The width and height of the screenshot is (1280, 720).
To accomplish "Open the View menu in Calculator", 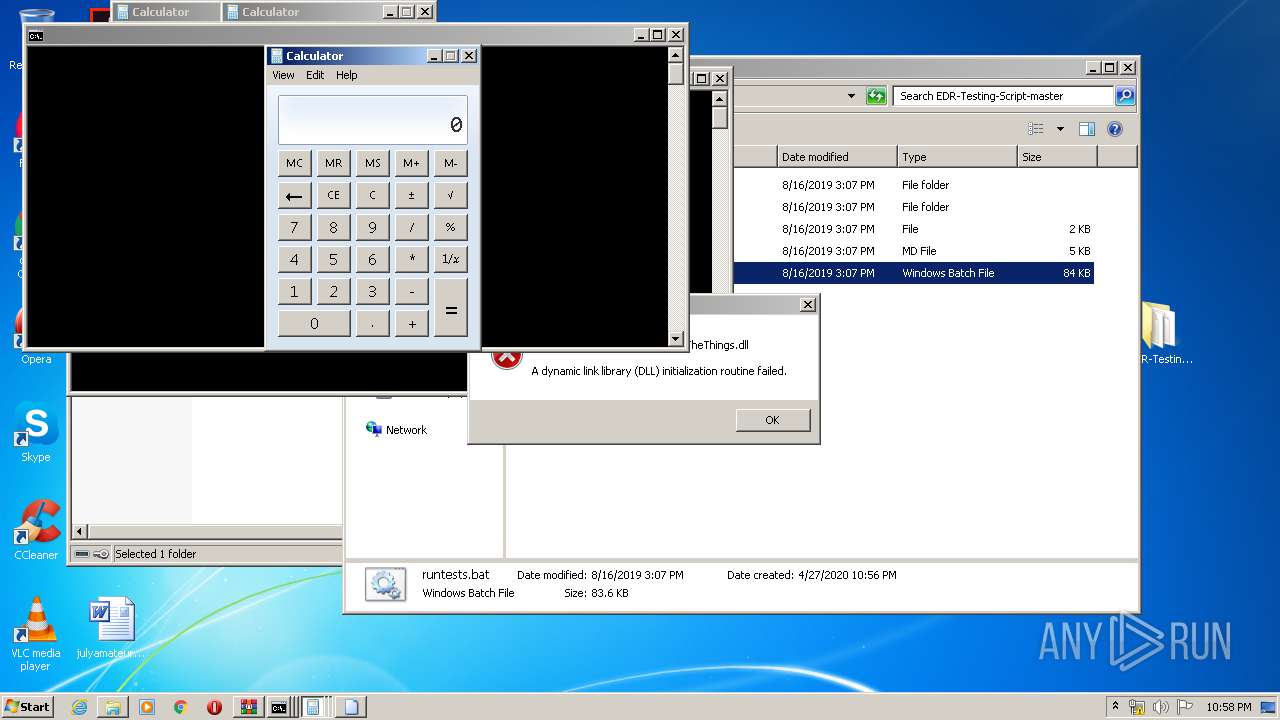I will coord(283,75).
